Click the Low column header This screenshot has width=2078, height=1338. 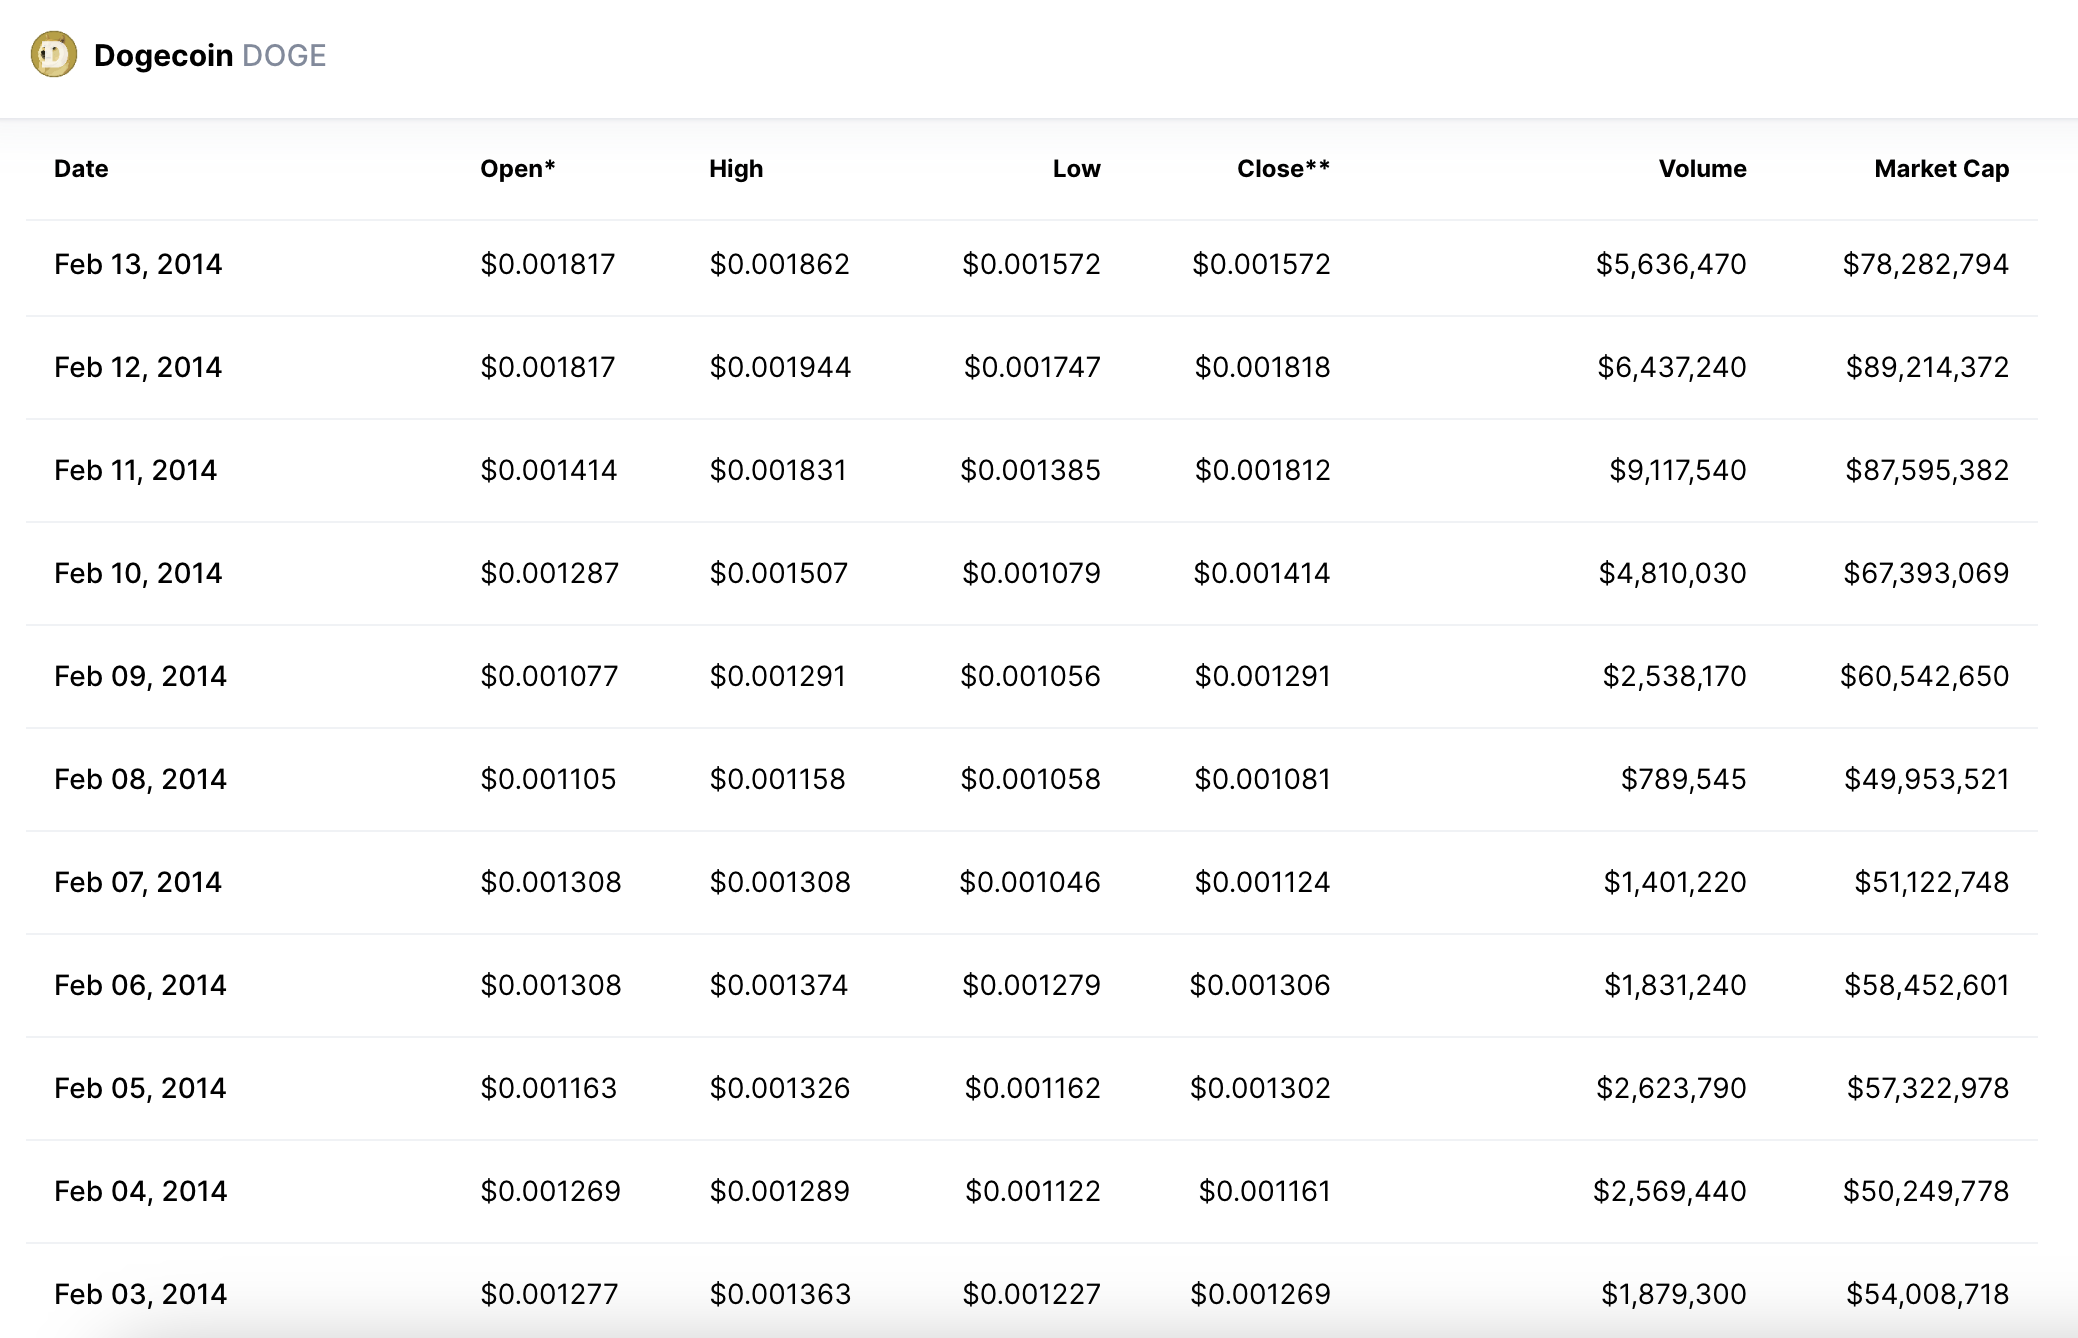(1076, 169)
